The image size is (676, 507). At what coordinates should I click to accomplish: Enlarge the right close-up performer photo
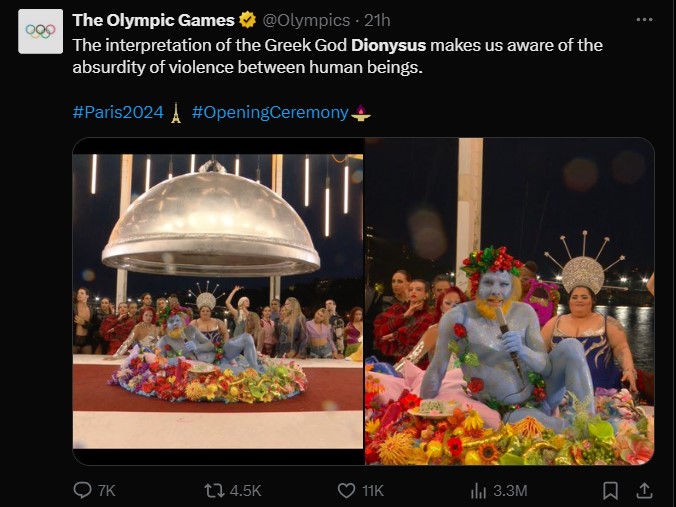point(509,301)
